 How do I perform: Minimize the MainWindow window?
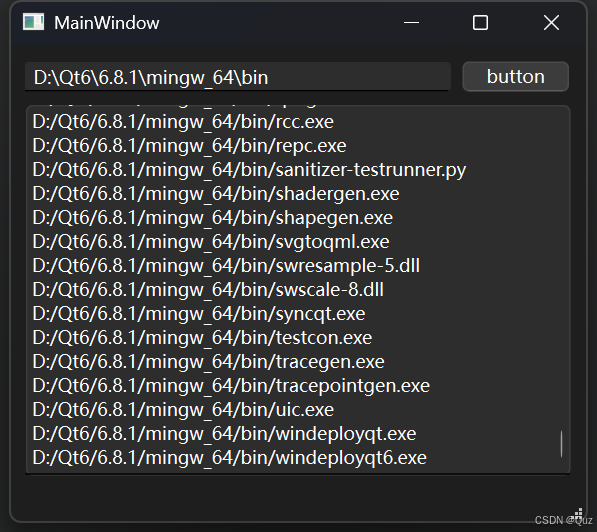coord(411,23)
